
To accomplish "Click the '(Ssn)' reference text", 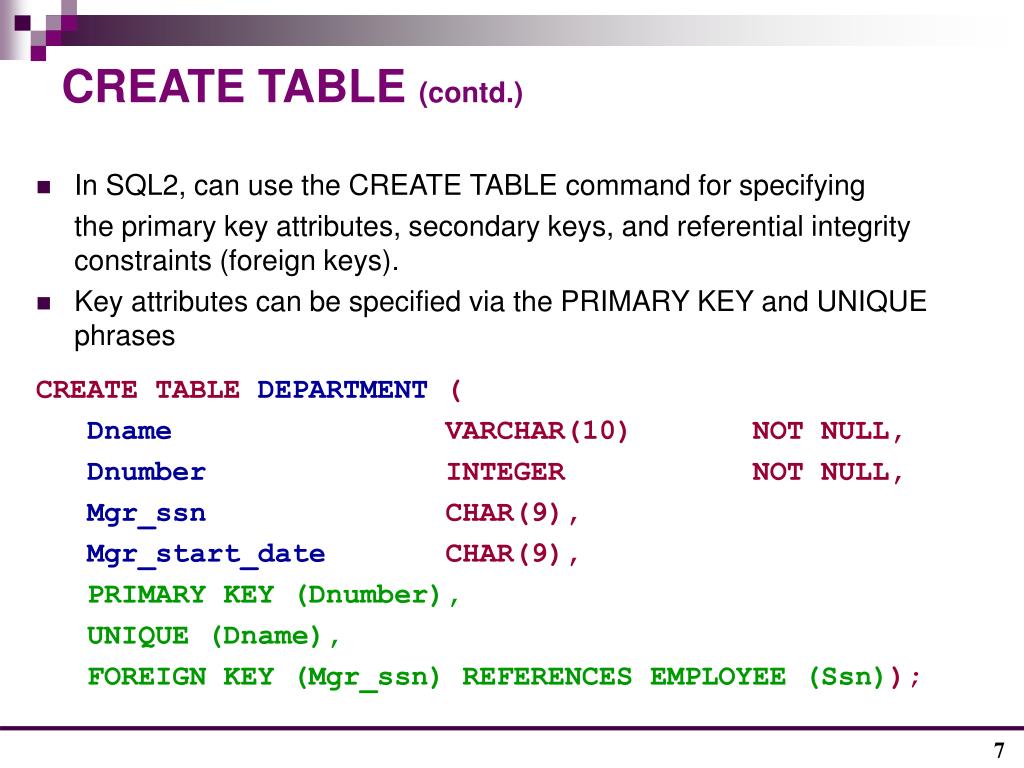I will point(849,677).
